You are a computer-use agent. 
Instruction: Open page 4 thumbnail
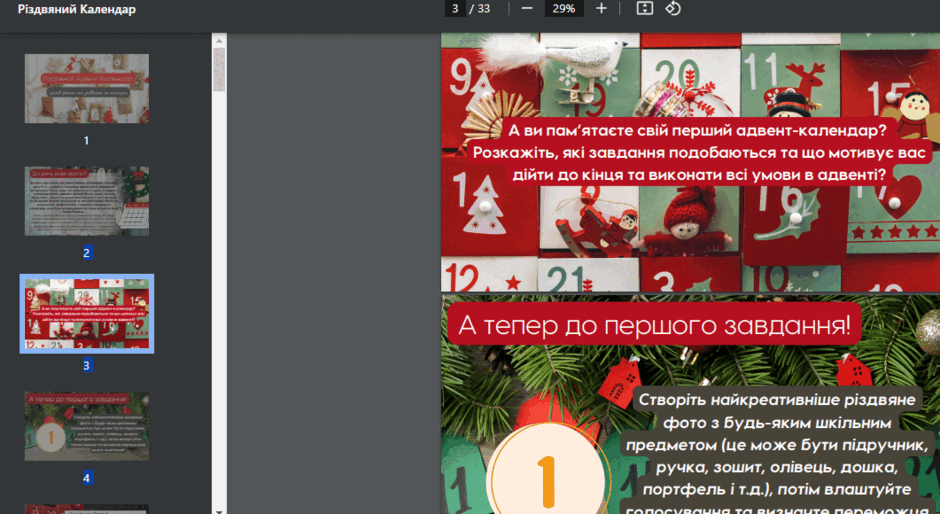[x=87, y=426]
